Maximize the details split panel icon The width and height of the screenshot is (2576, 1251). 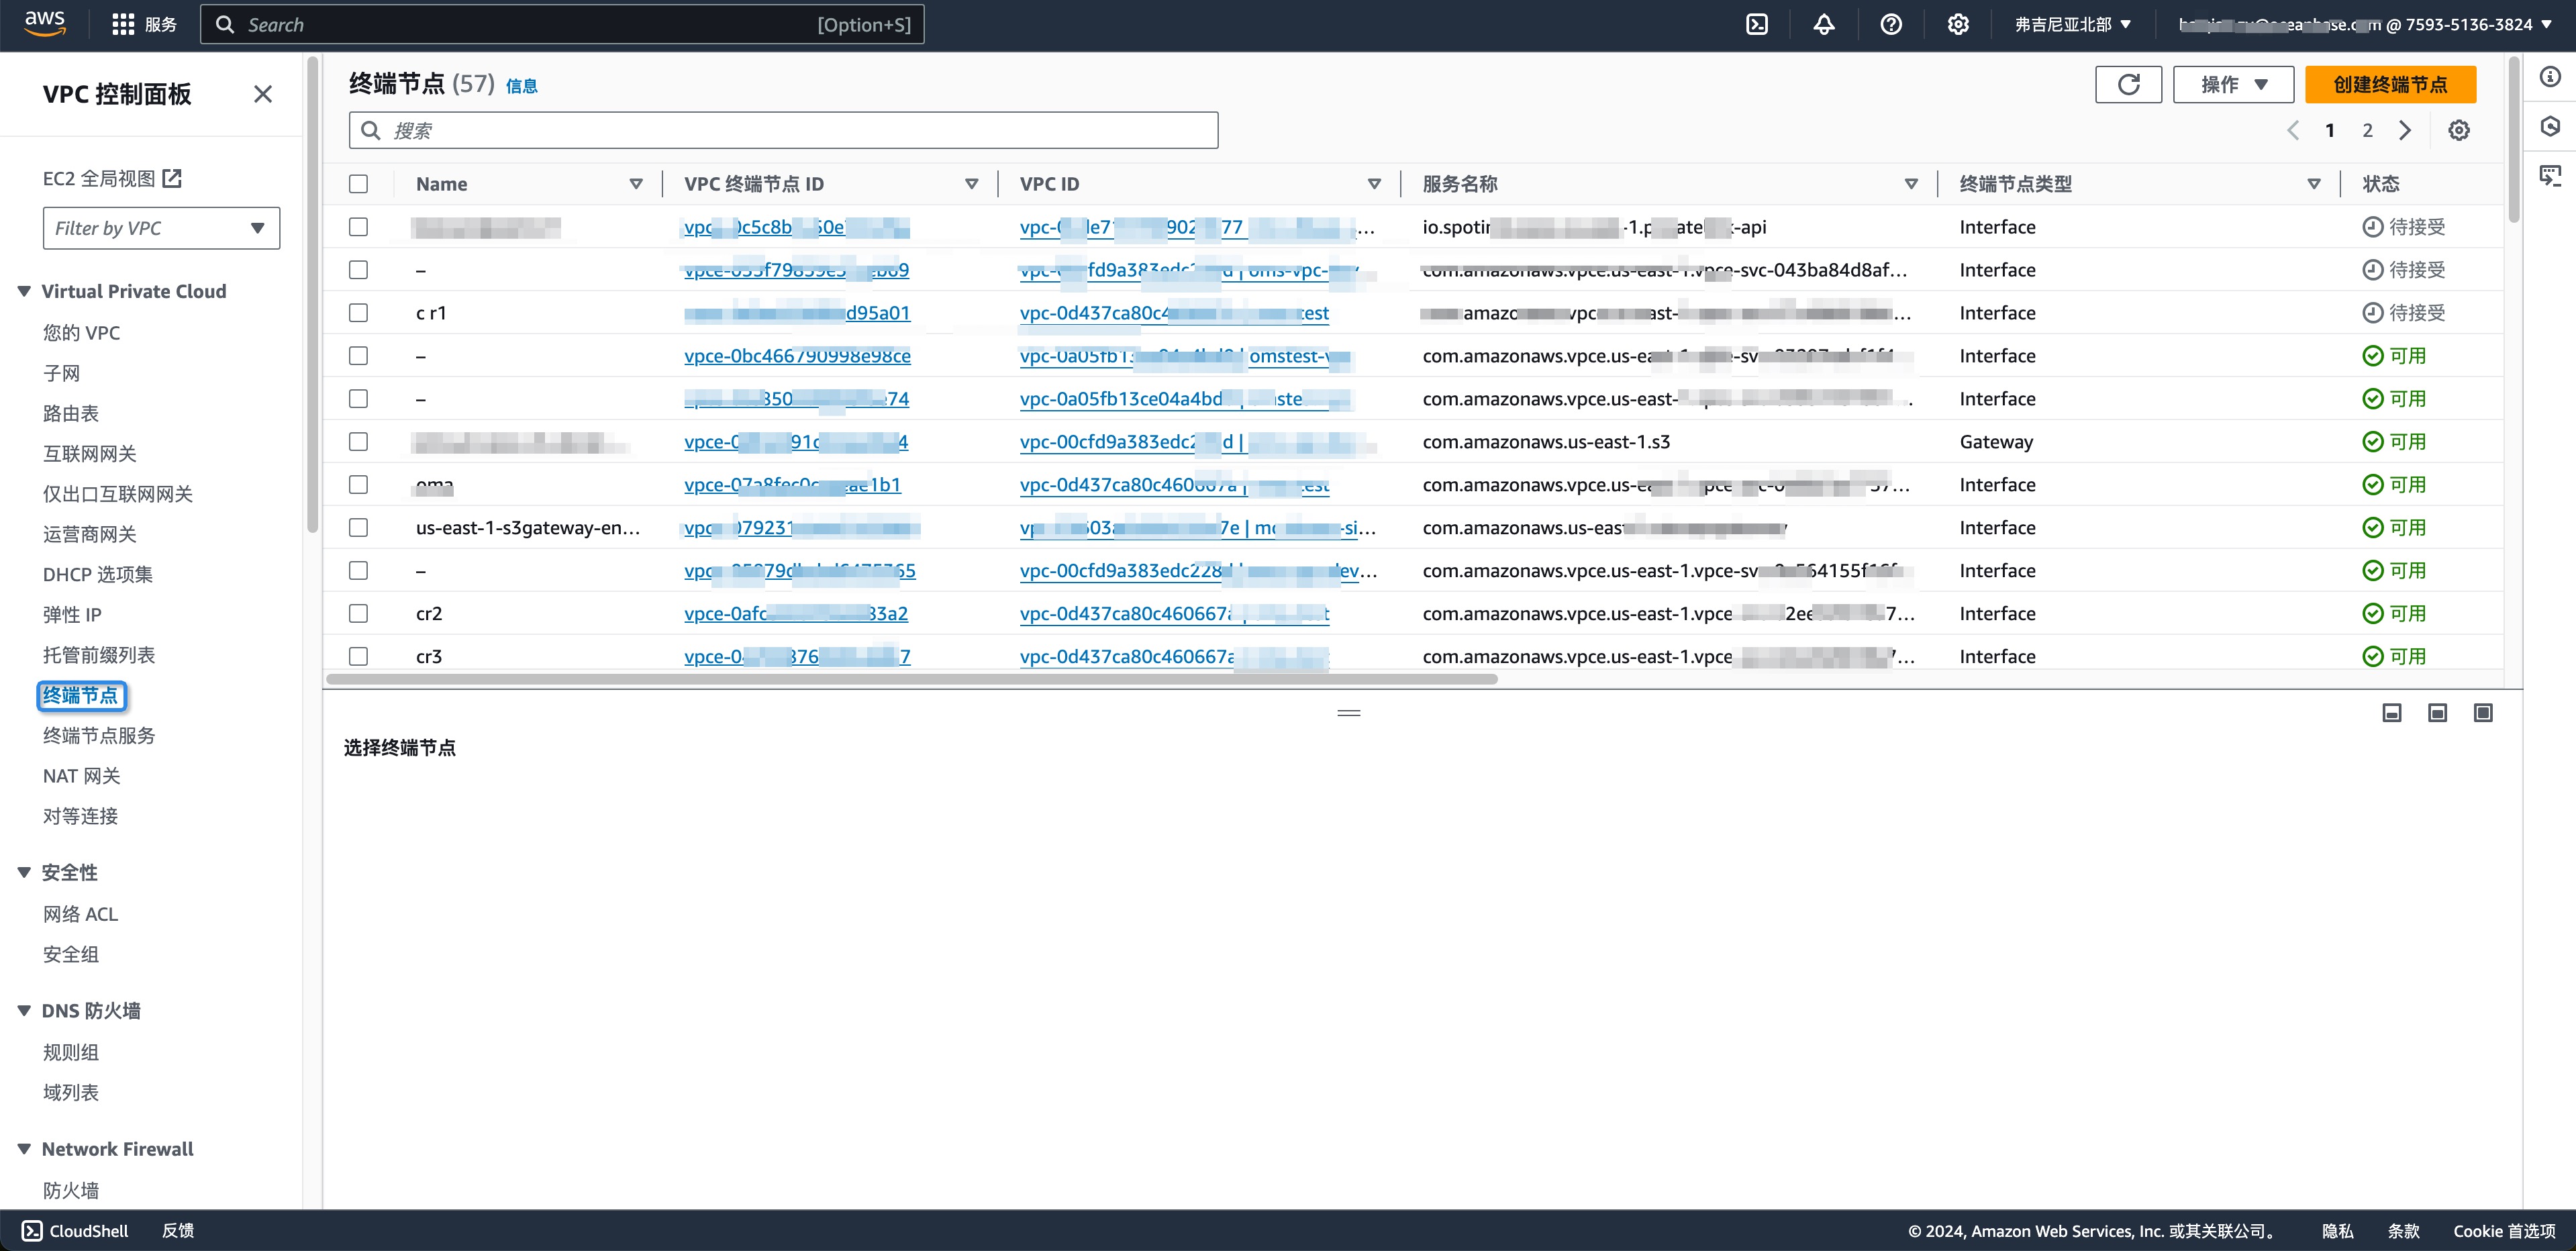[2483, 713]
